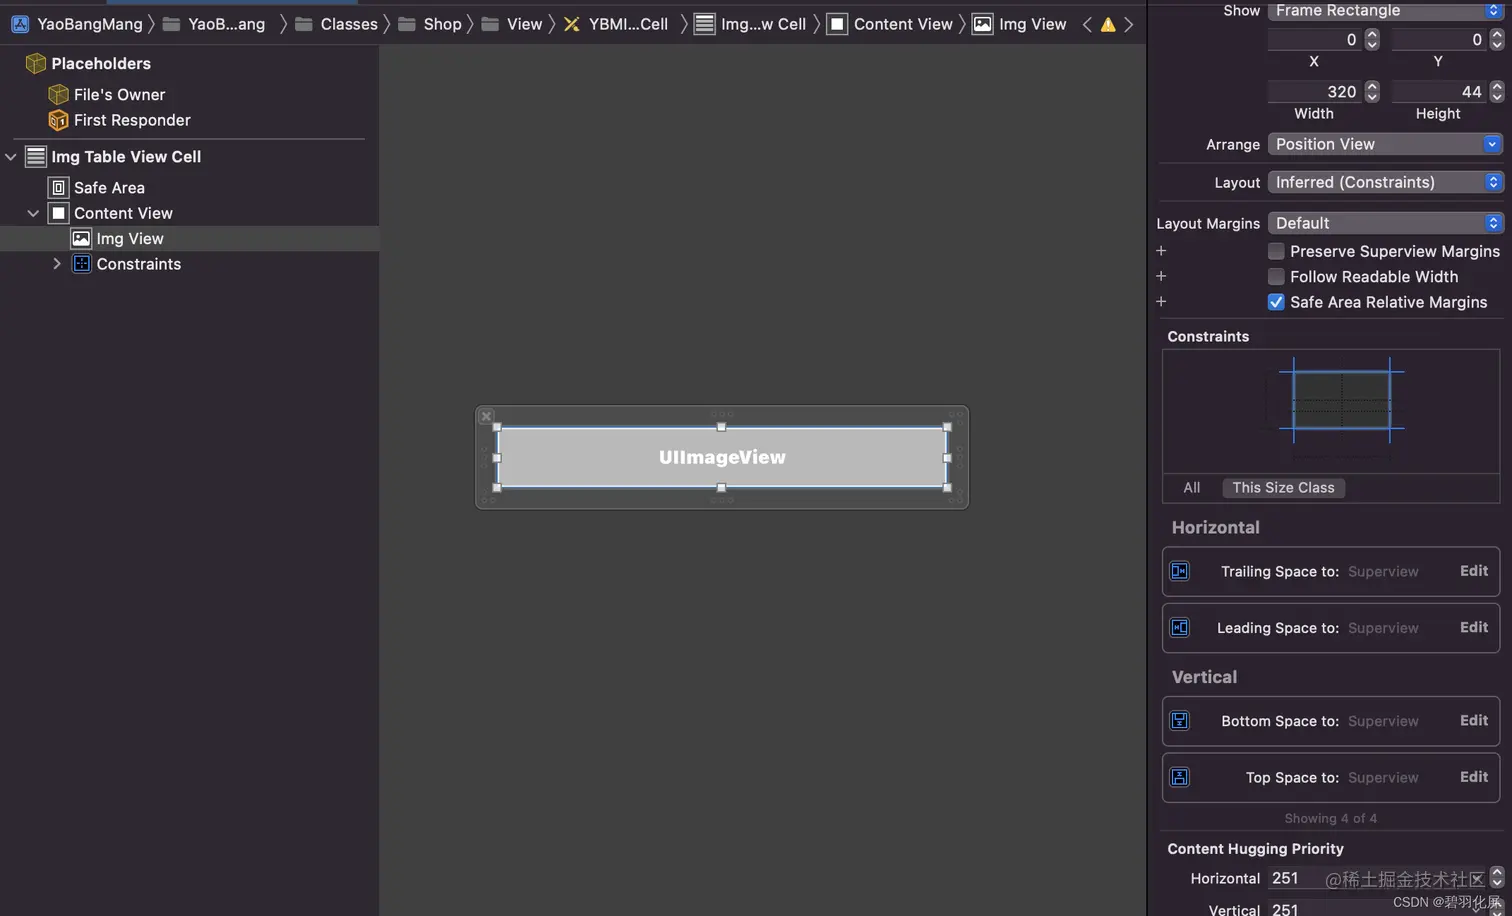Click plus next to Follow Readable Width
This screenshot has height=916, width=1512.
point(1161,277)
